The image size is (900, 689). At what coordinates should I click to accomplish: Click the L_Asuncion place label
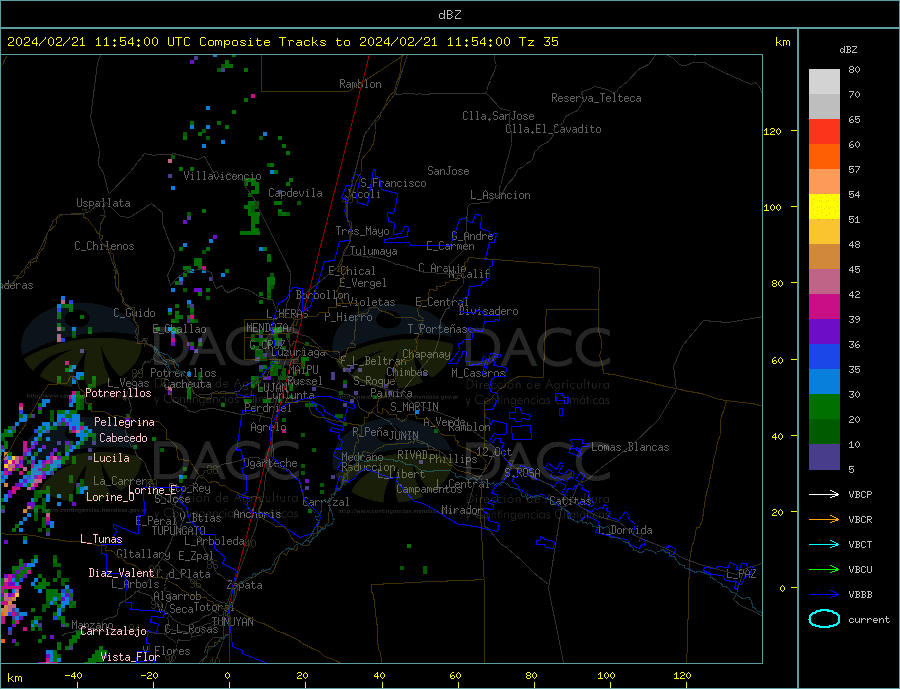tap(500, 195)
